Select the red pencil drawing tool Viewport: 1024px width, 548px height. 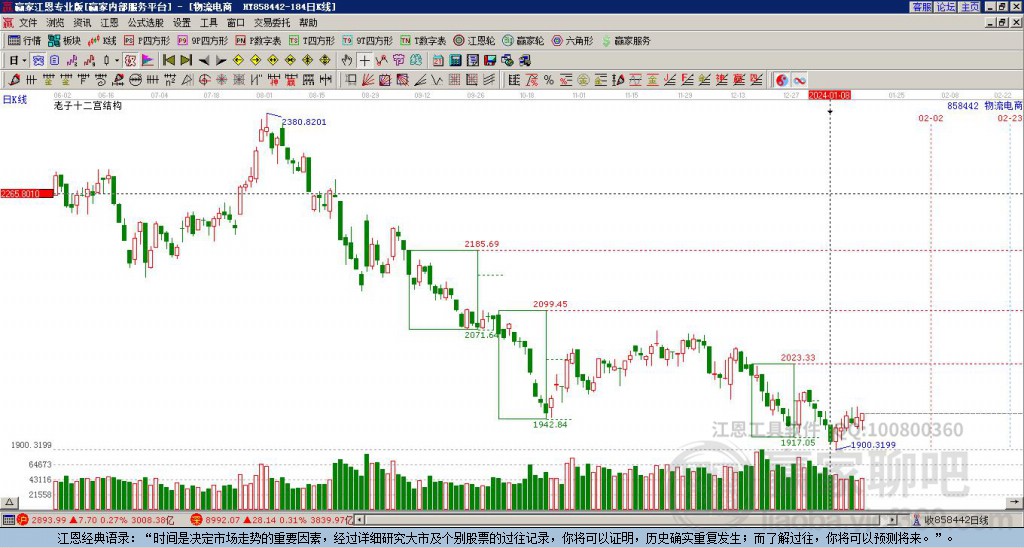coord(14,80)
